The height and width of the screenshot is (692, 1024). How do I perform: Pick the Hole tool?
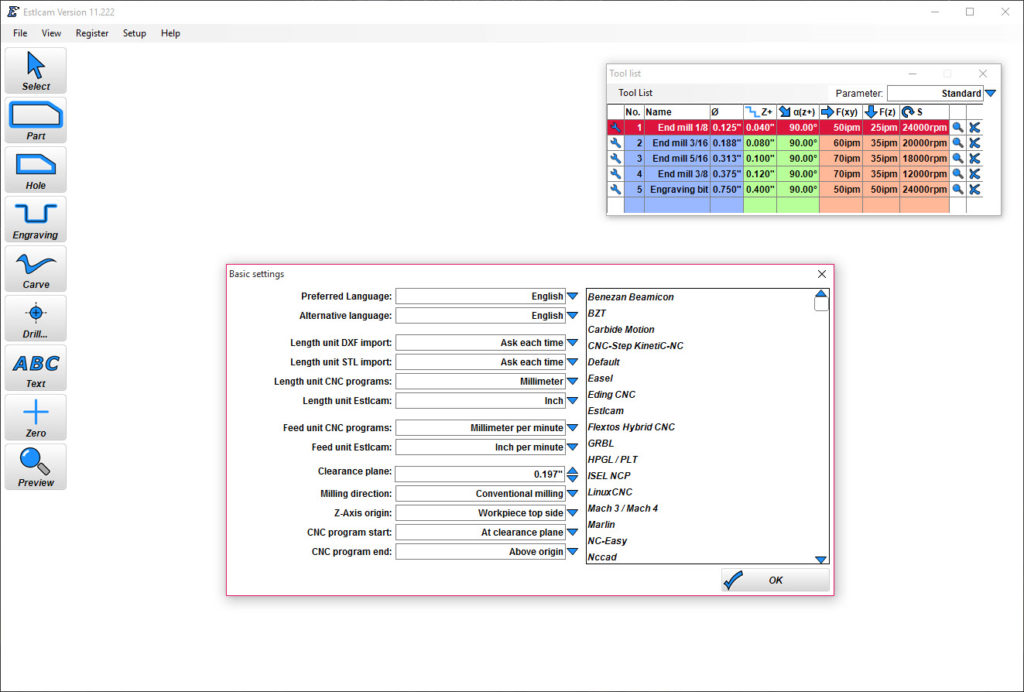(35, 170)
